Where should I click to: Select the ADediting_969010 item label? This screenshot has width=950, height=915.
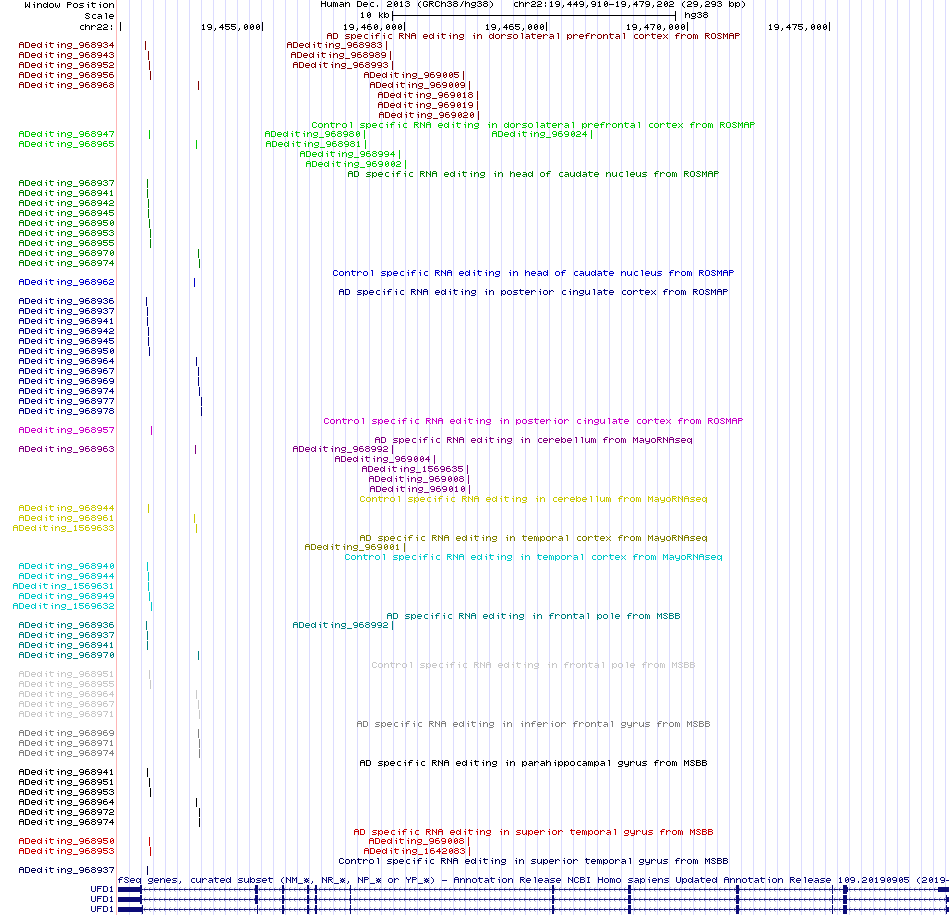(x=417, y=489)
